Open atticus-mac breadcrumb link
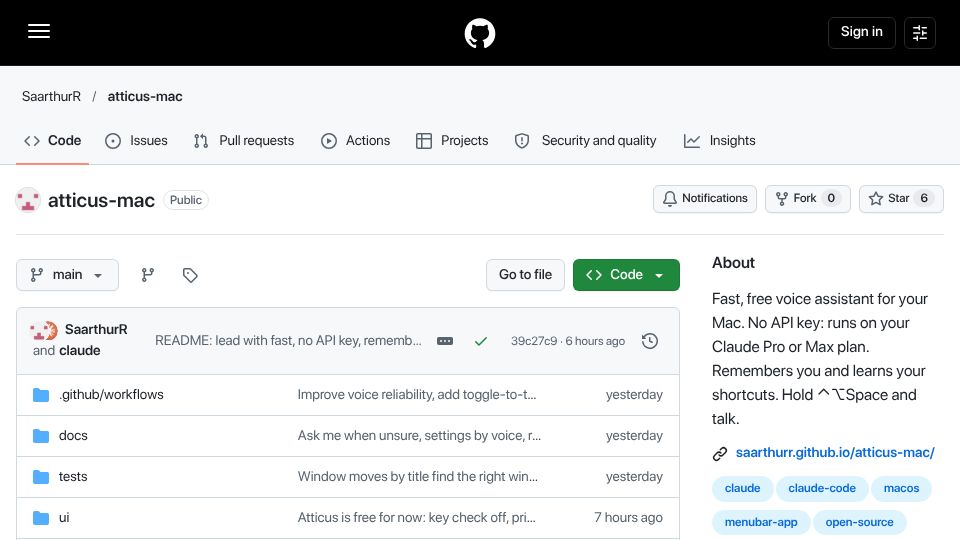The image size is (960, 540). click(145, 96)
